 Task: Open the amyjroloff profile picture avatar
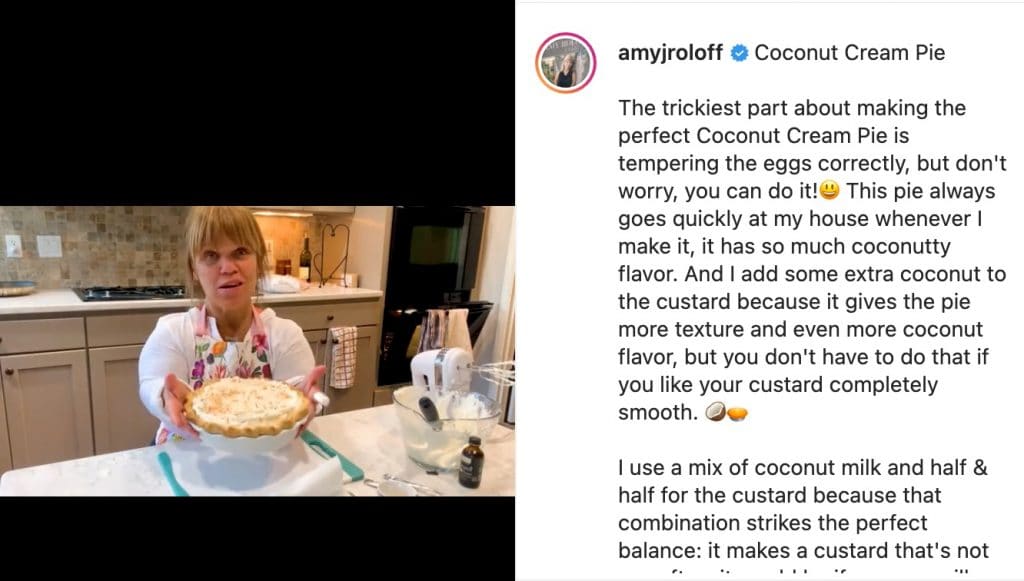tap(566, 62)
